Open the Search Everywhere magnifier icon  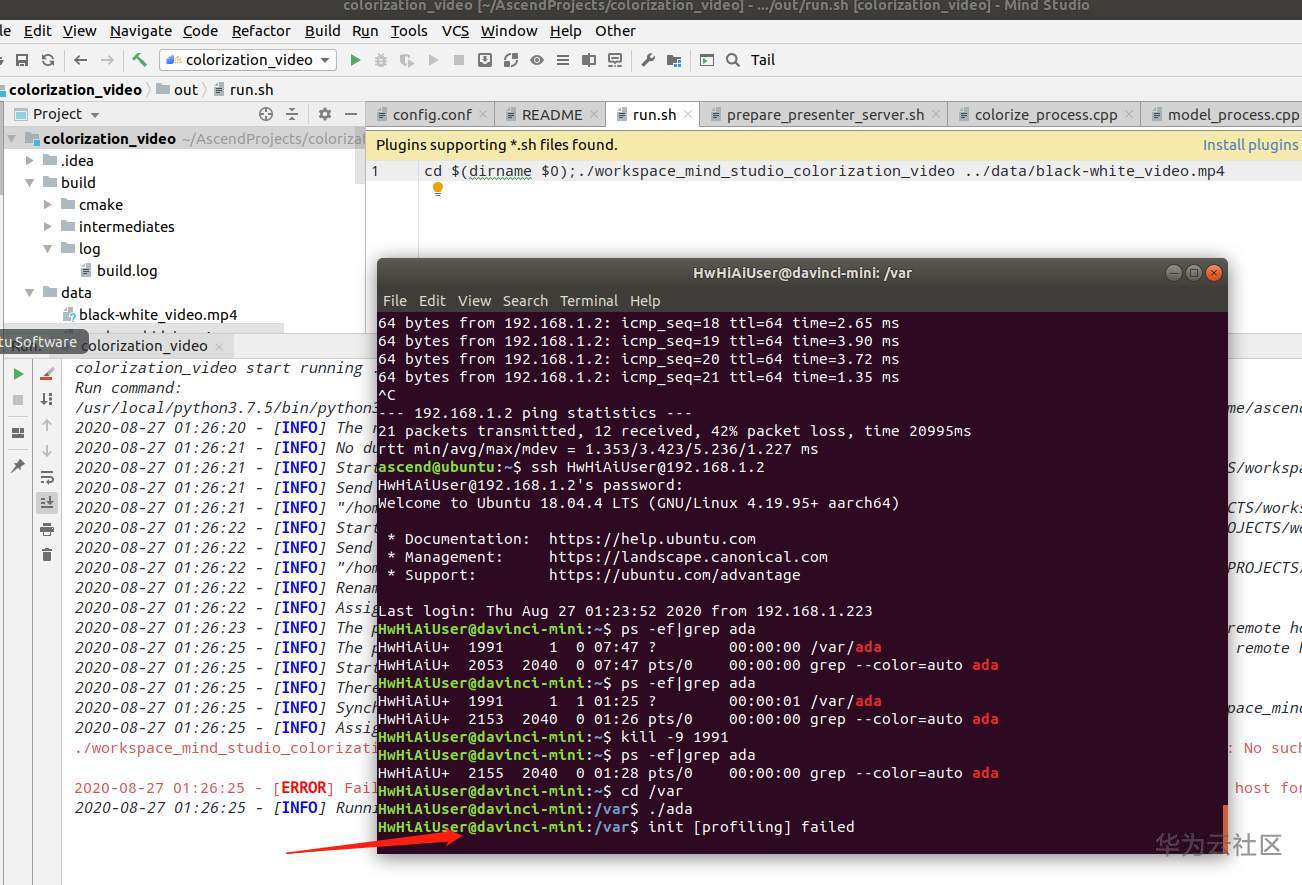(733, 60)
